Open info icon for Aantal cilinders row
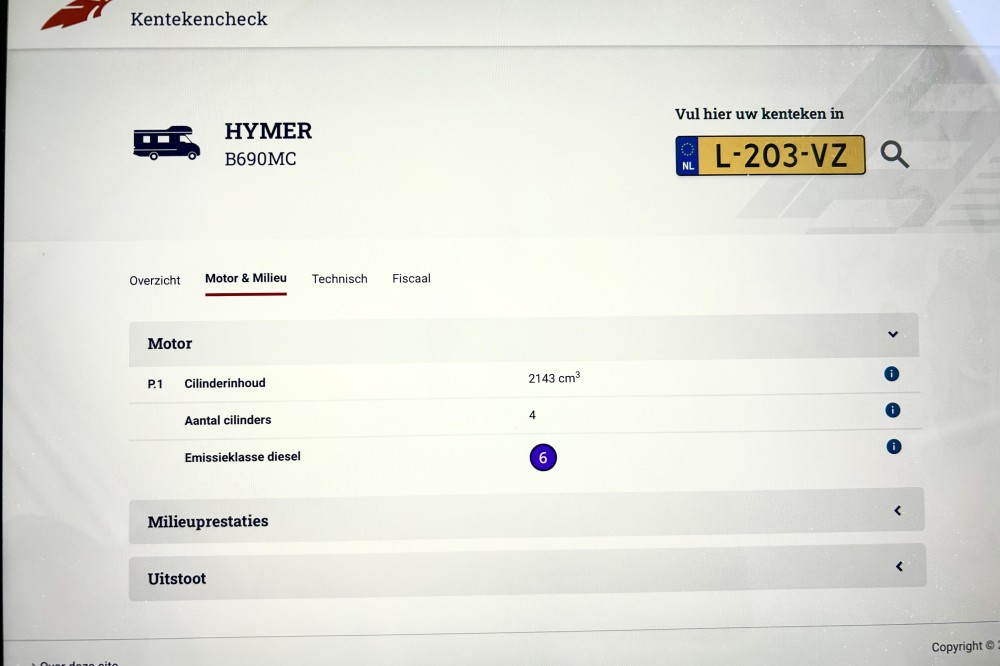 893,410
